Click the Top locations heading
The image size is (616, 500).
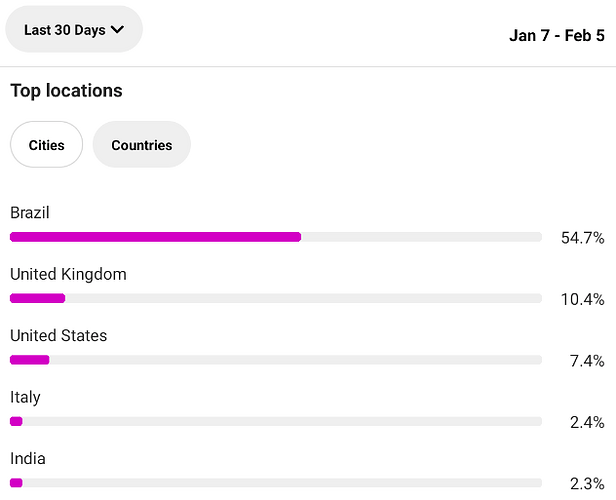click(66, 90)
